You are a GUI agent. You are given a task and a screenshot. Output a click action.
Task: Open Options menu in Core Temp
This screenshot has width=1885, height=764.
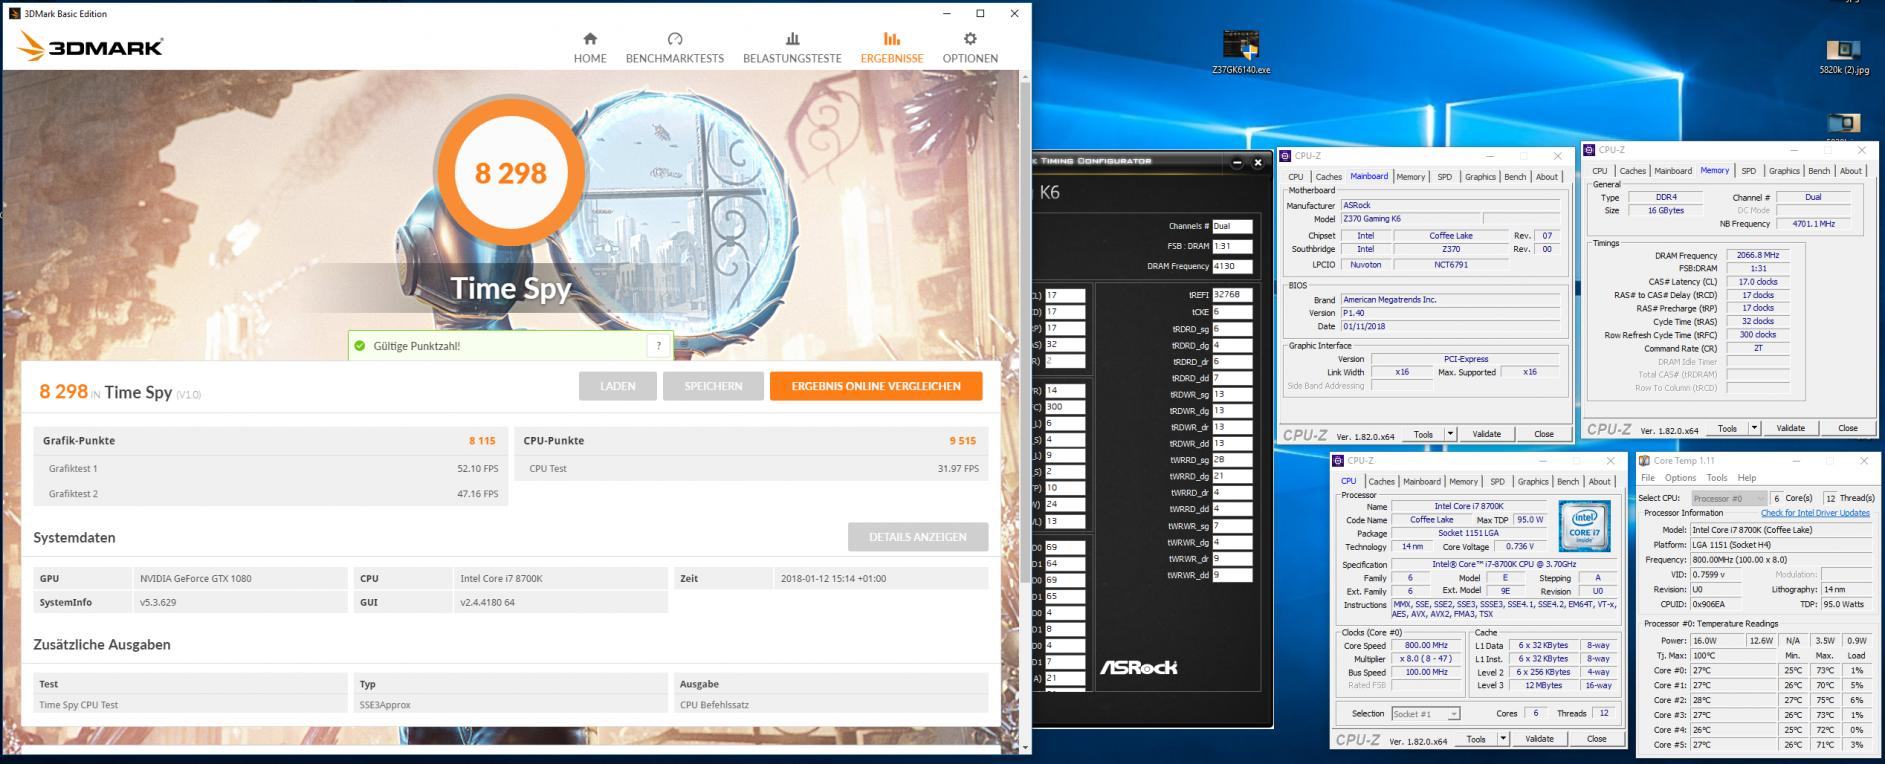pos(1680,478)
